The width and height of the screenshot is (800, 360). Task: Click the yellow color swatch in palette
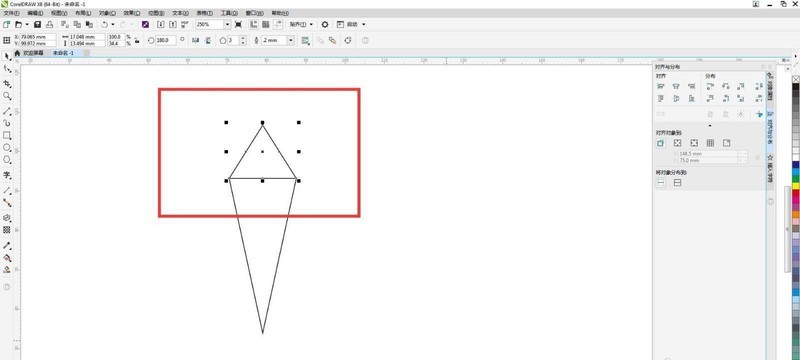(795, 186)
